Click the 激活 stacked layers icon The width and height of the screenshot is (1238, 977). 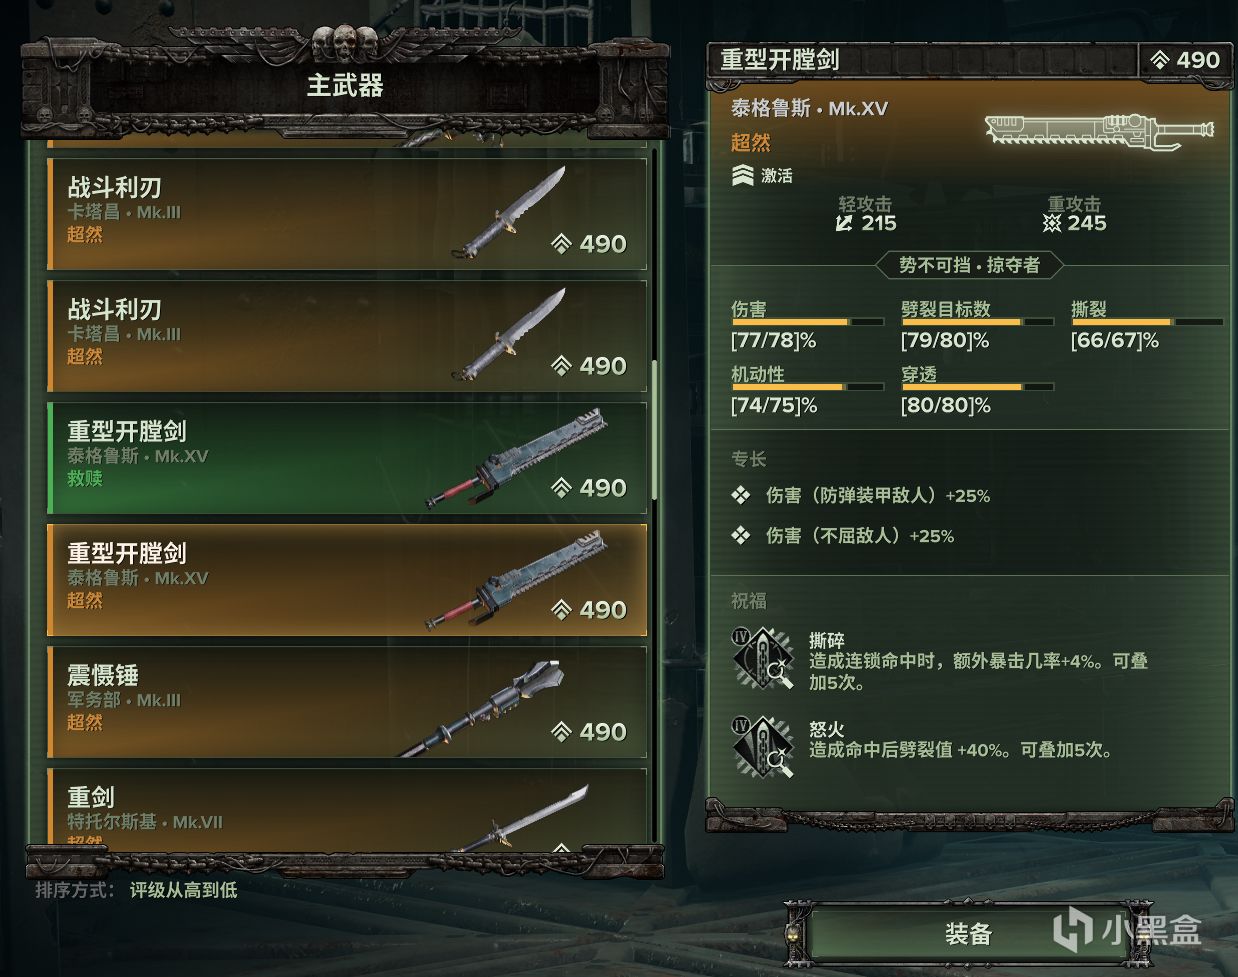pos(742,176)
